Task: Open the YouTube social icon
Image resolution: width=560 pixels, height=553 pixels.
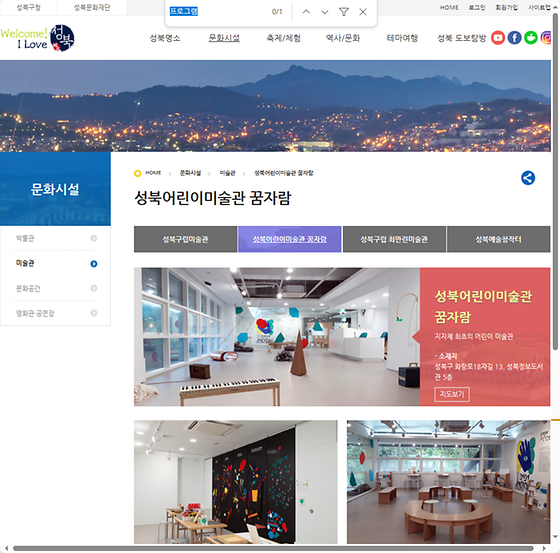Action: (498, 38)
